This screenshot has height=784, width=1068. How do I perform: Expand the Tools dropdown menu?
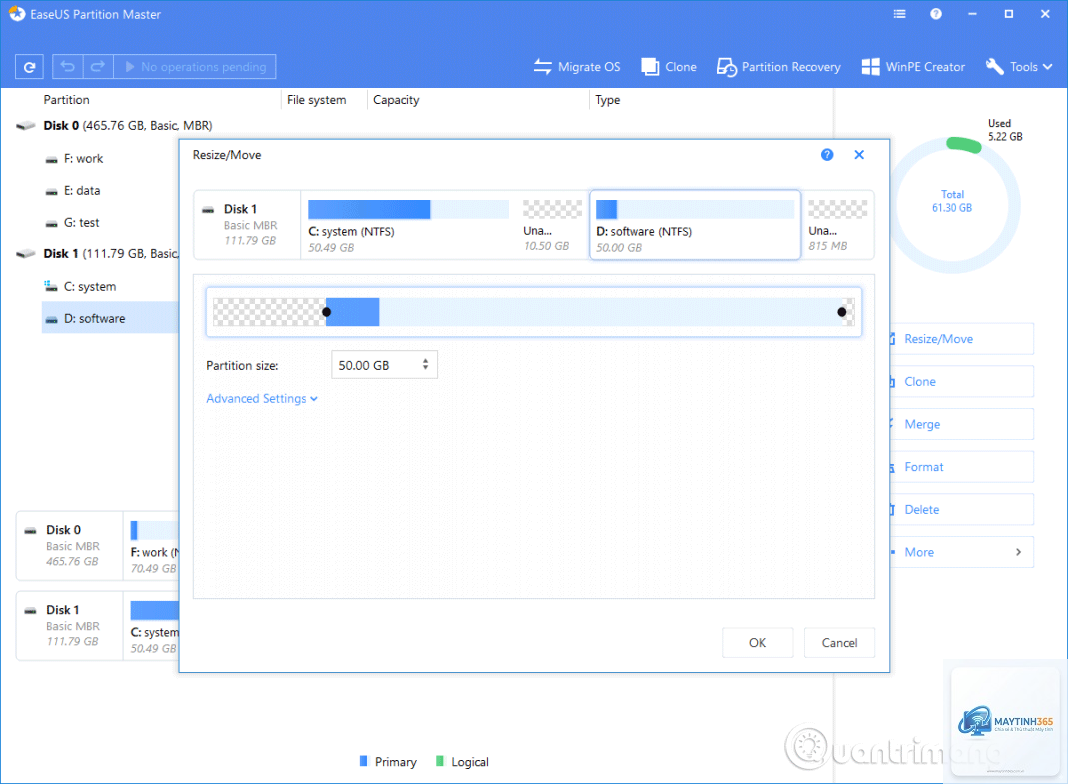point(1019,67)
